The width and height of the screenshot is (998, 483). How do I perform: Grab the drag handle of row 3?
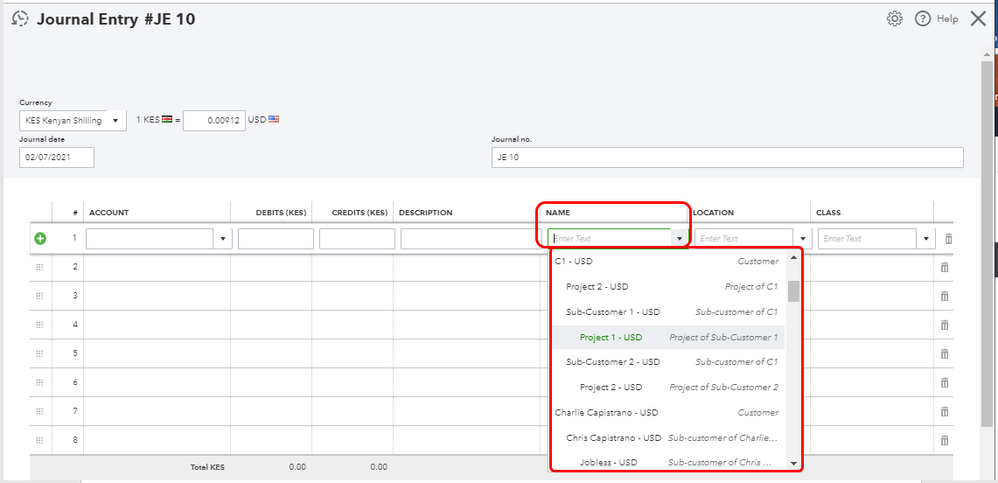tap(39, 296)
